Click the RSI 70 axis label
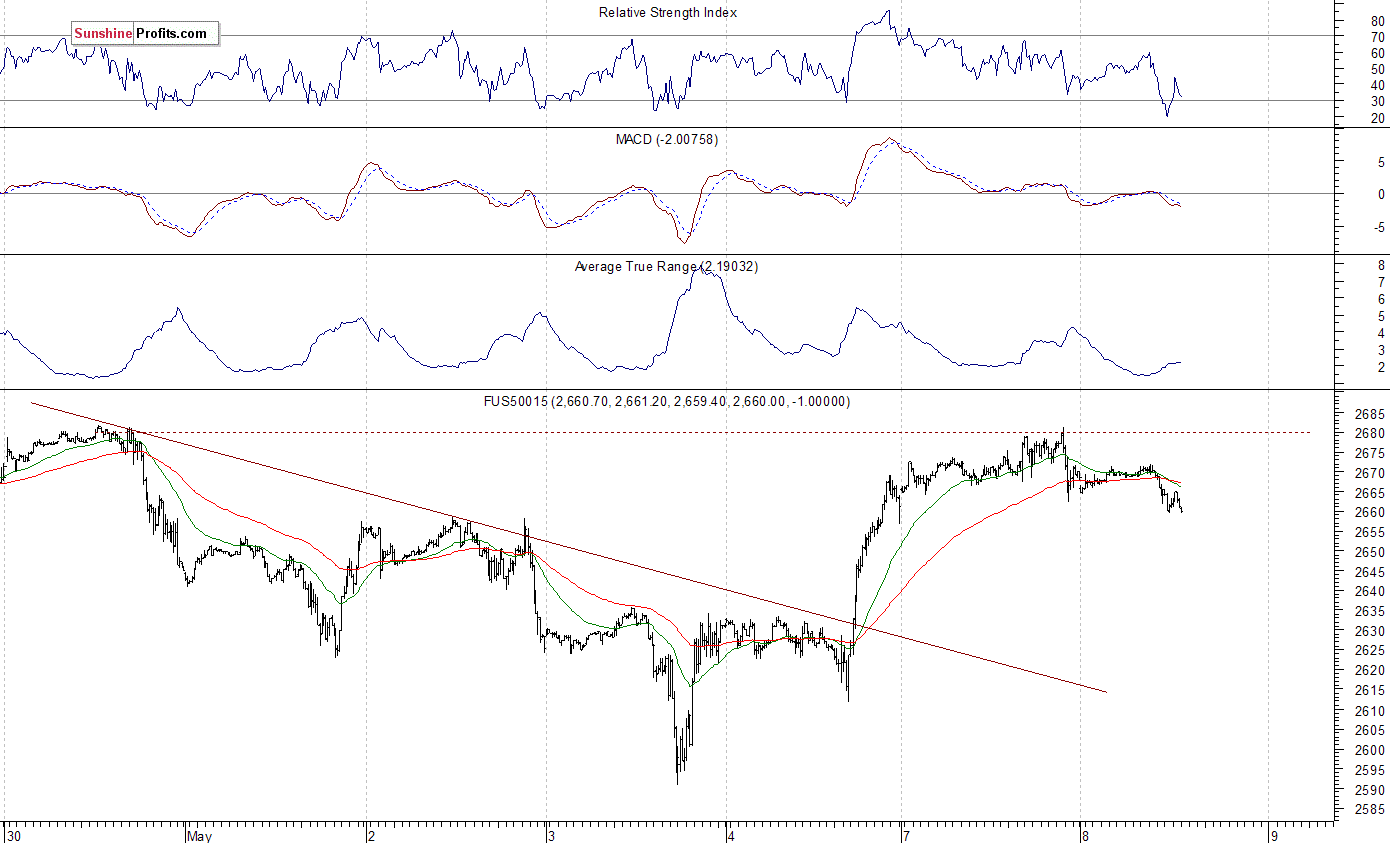Viewport: 1390px width, 843px height. pos(1377,37)
